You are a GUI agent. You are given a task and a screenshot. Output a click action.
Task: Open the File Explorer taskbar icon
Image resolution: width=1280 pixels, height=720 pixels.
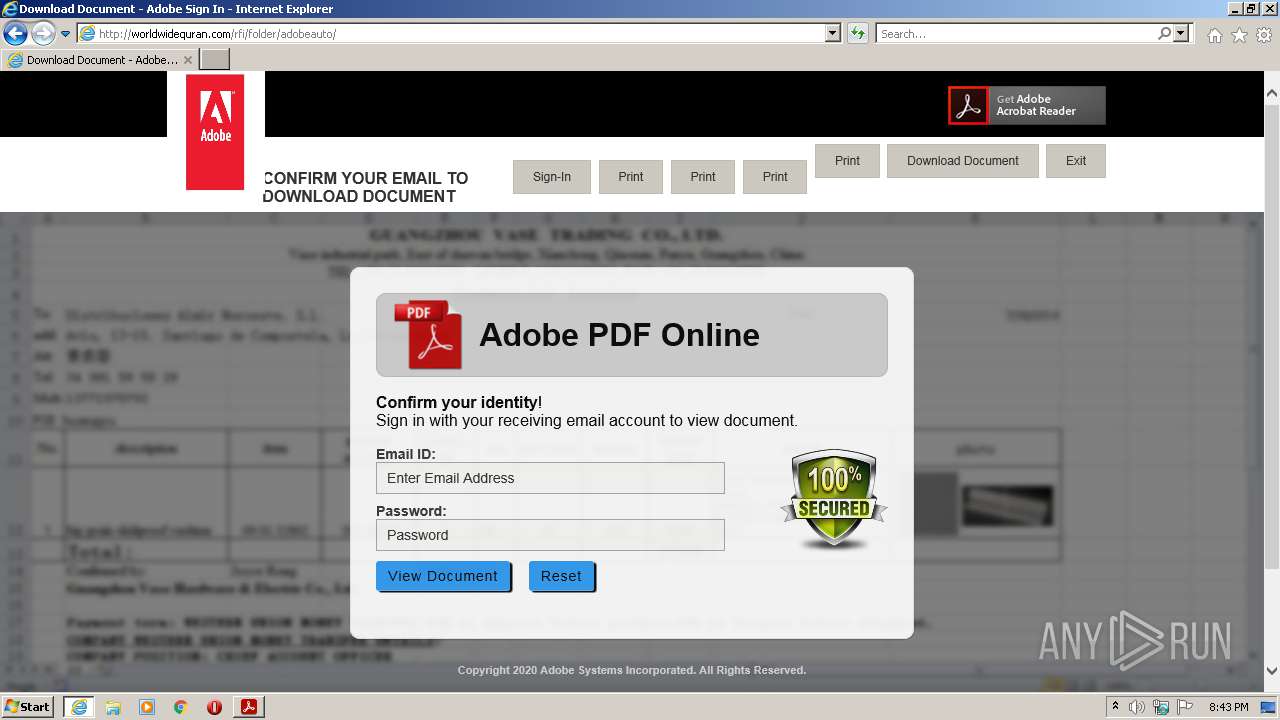(x=113, y=707)
